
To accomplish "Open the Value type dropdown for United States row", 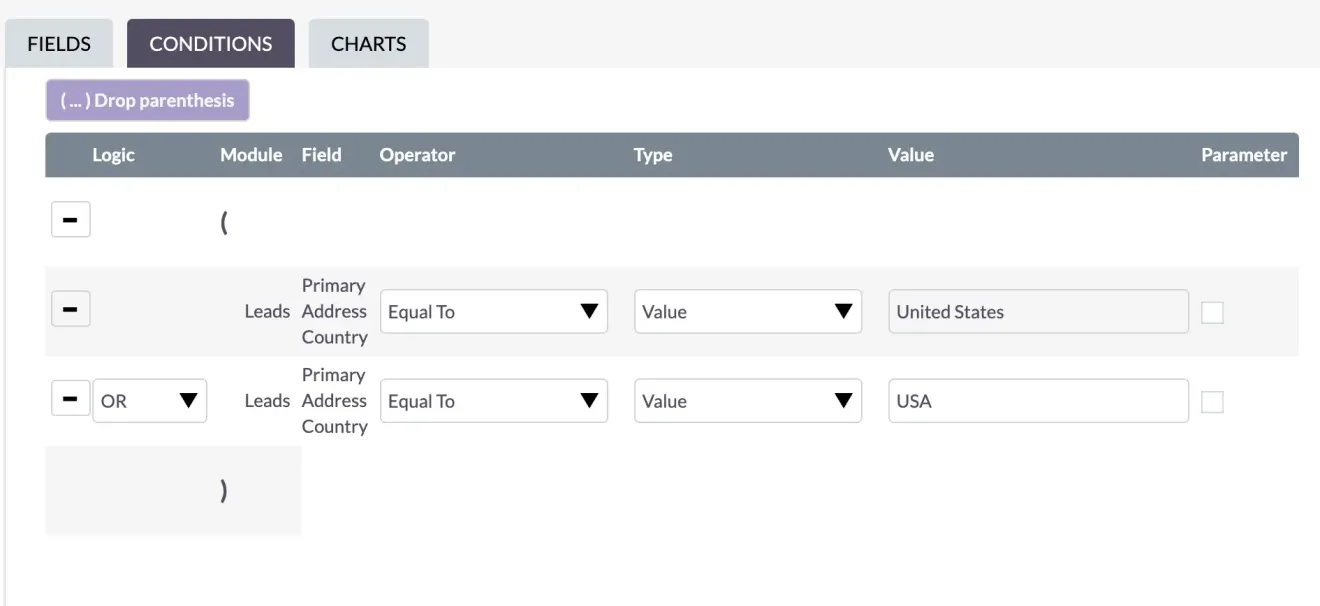I will click(747, 311).
